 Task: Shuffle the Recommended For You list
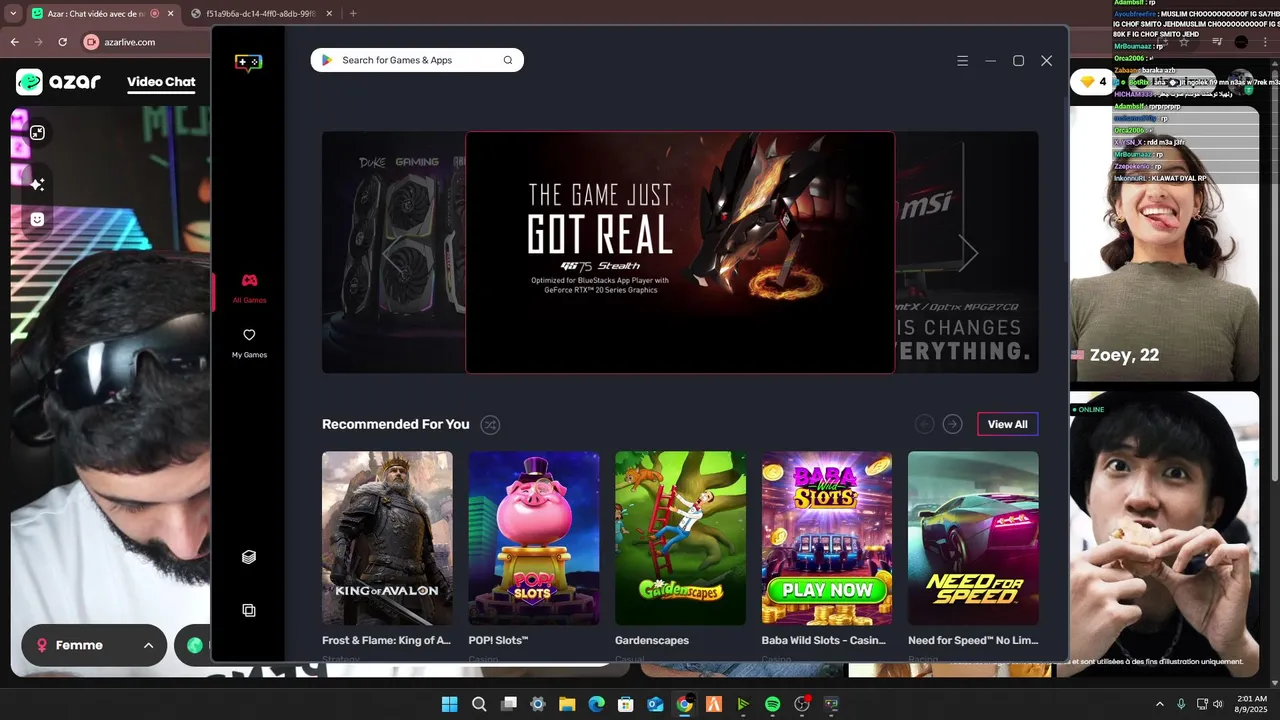pyautogui.click(x=490, y=425)
